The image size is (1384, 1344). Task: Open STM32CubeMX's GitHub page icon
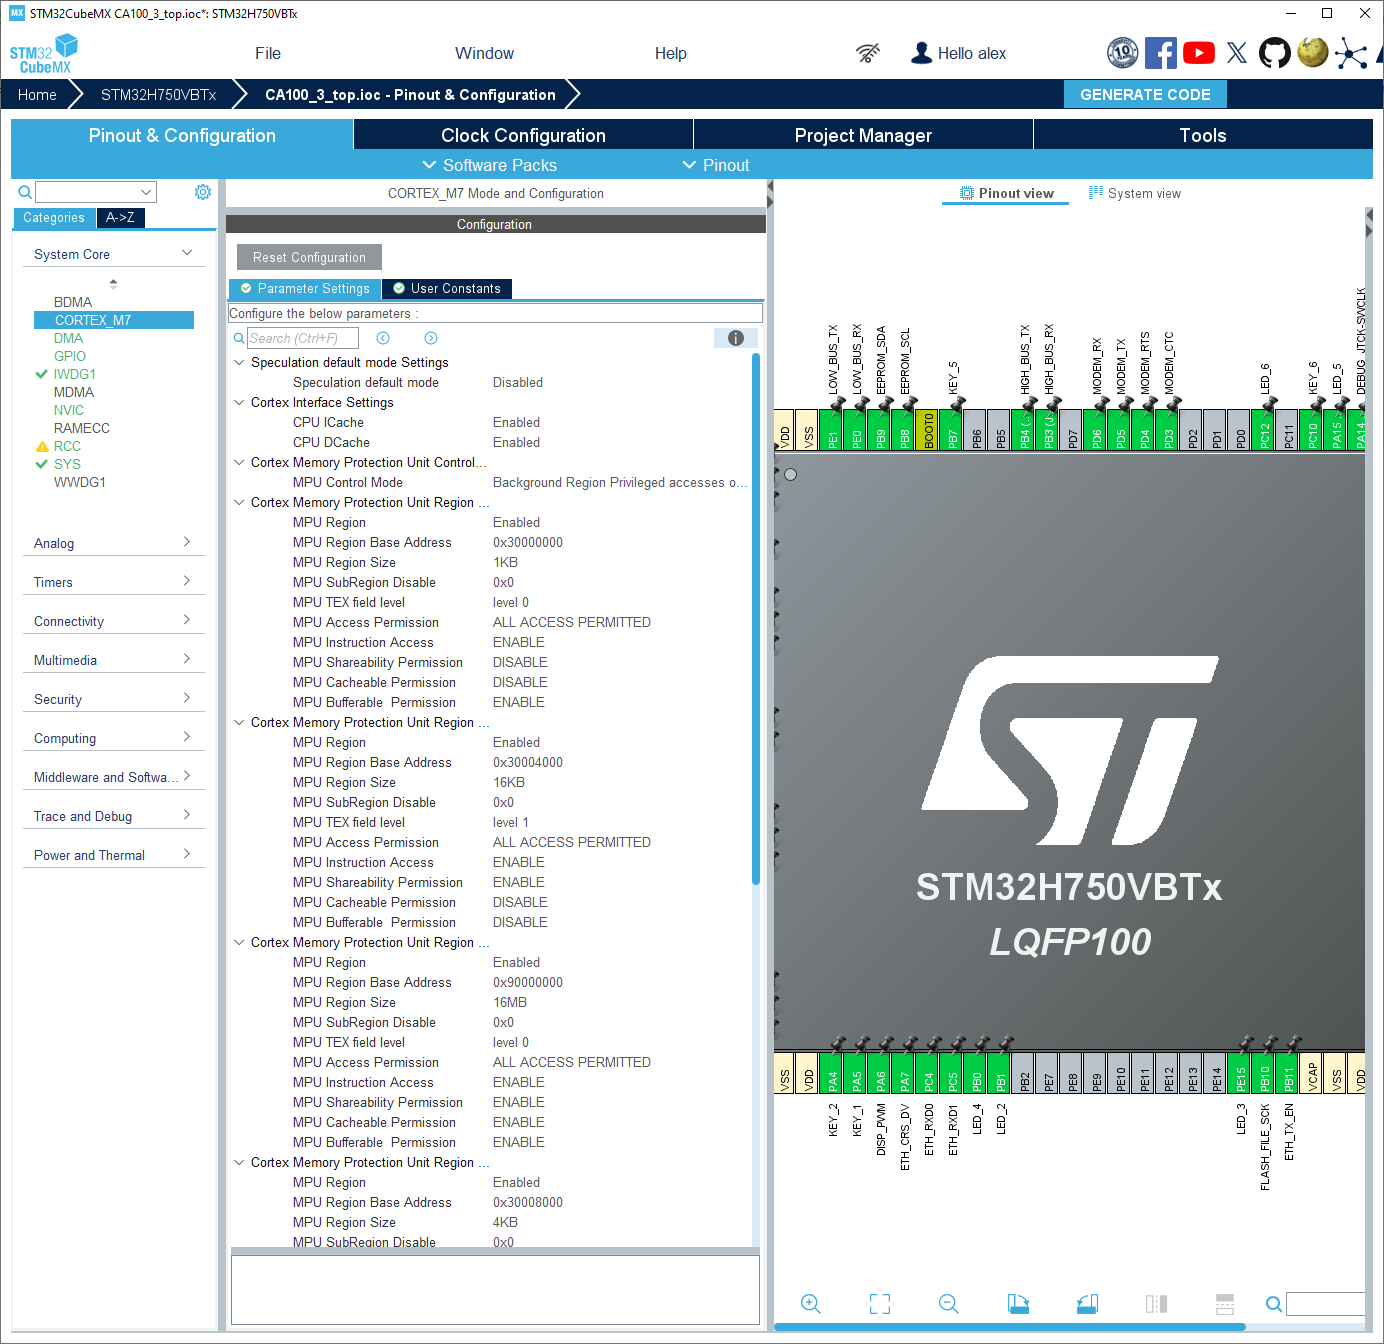tap(1274, 53)
